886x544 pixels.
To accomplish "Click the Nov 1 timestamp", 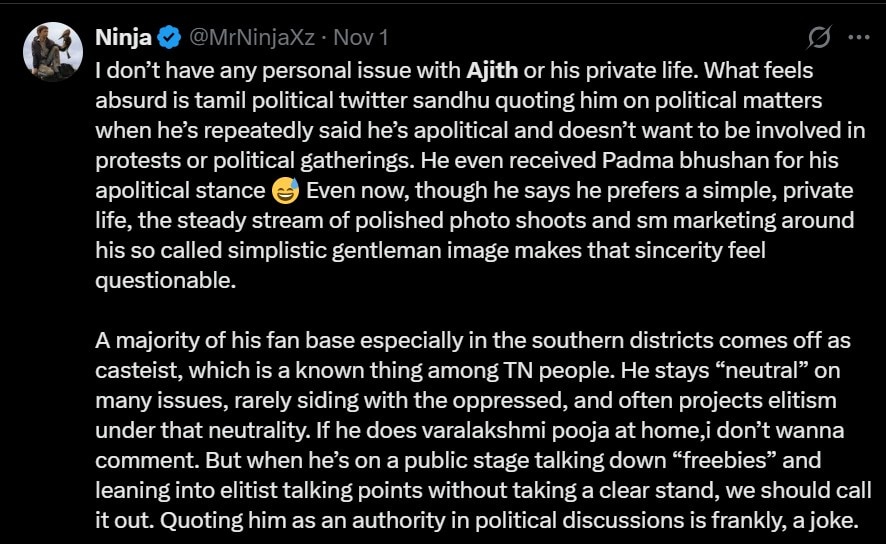I will pos(360,39).
